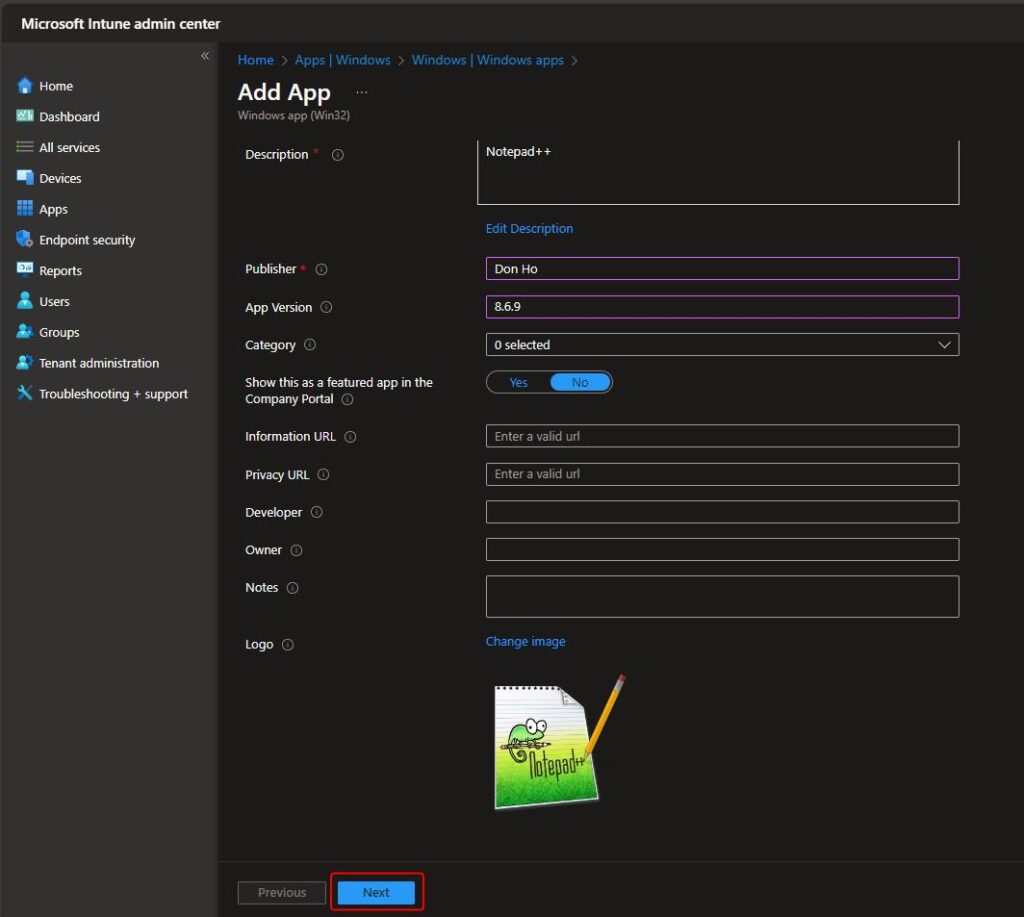The height and width of the screenshot is (917, 1024).
Task: Open Groups in the sidebar
Action: tap(59, 332)
